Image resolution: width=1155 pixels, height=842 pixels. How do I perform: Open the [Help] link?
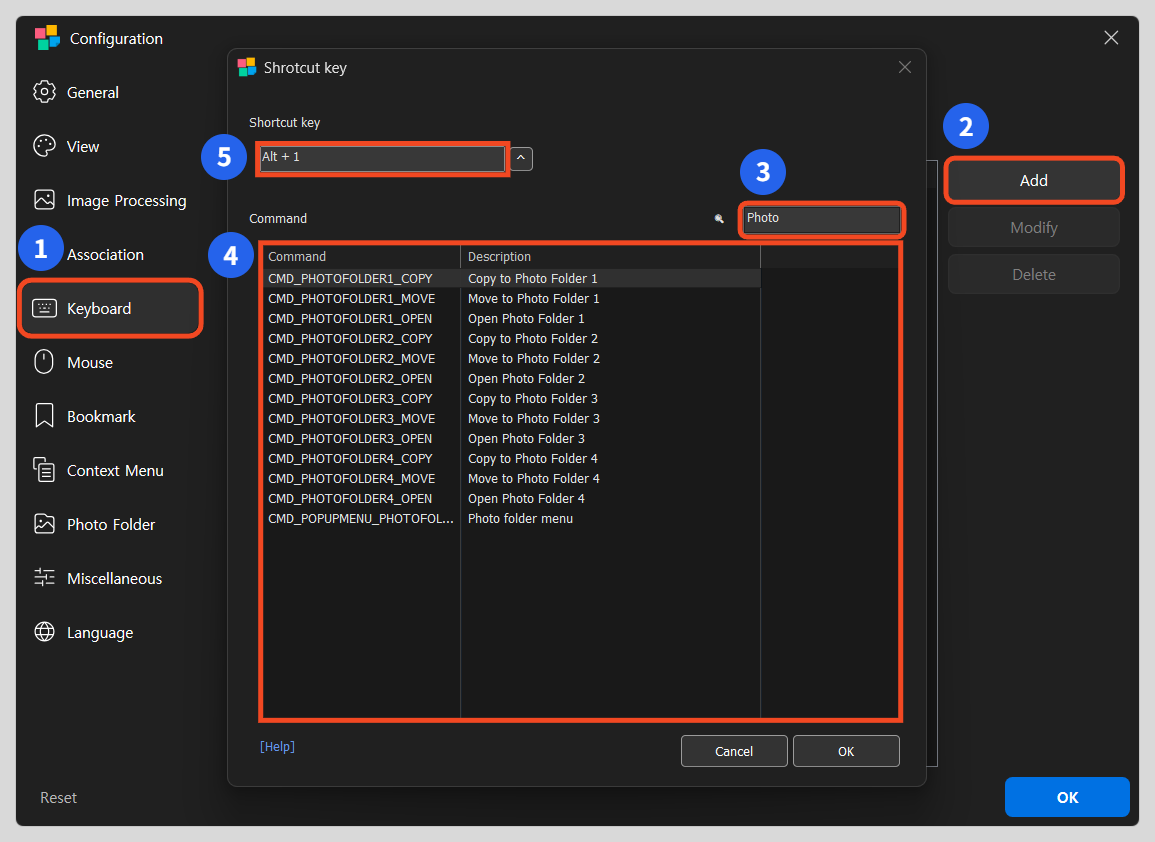[277, 746]
